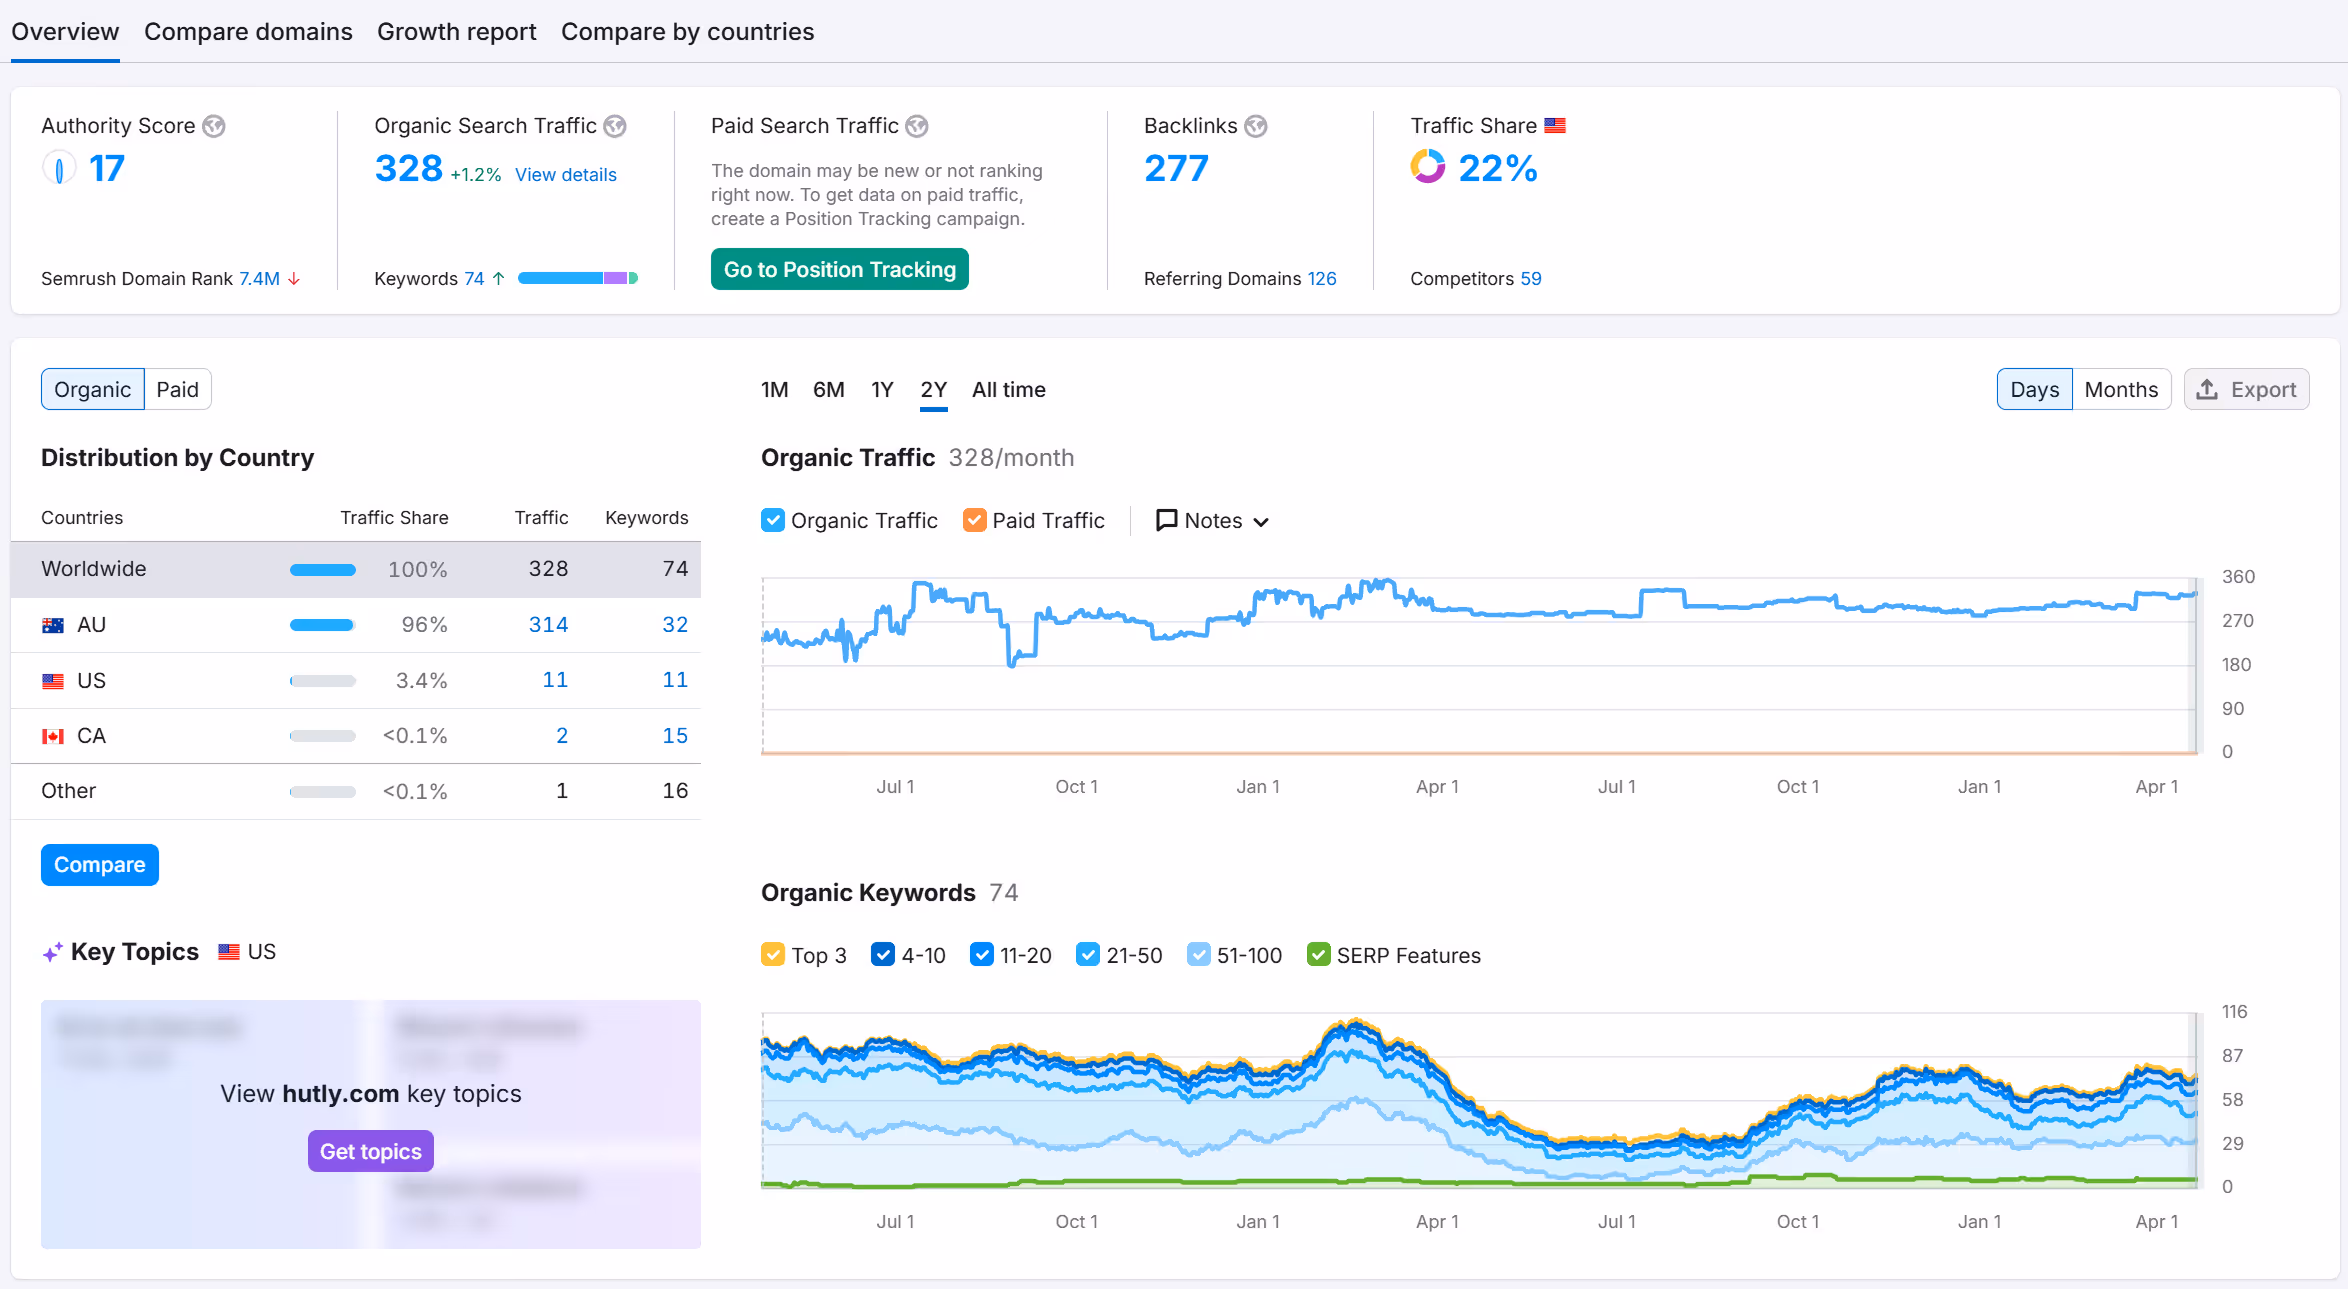Image resolution: width=2348 pixels, height=1289 pixels.
Task: Click globe icon beside Backlinks heading
Action: 1256,126
